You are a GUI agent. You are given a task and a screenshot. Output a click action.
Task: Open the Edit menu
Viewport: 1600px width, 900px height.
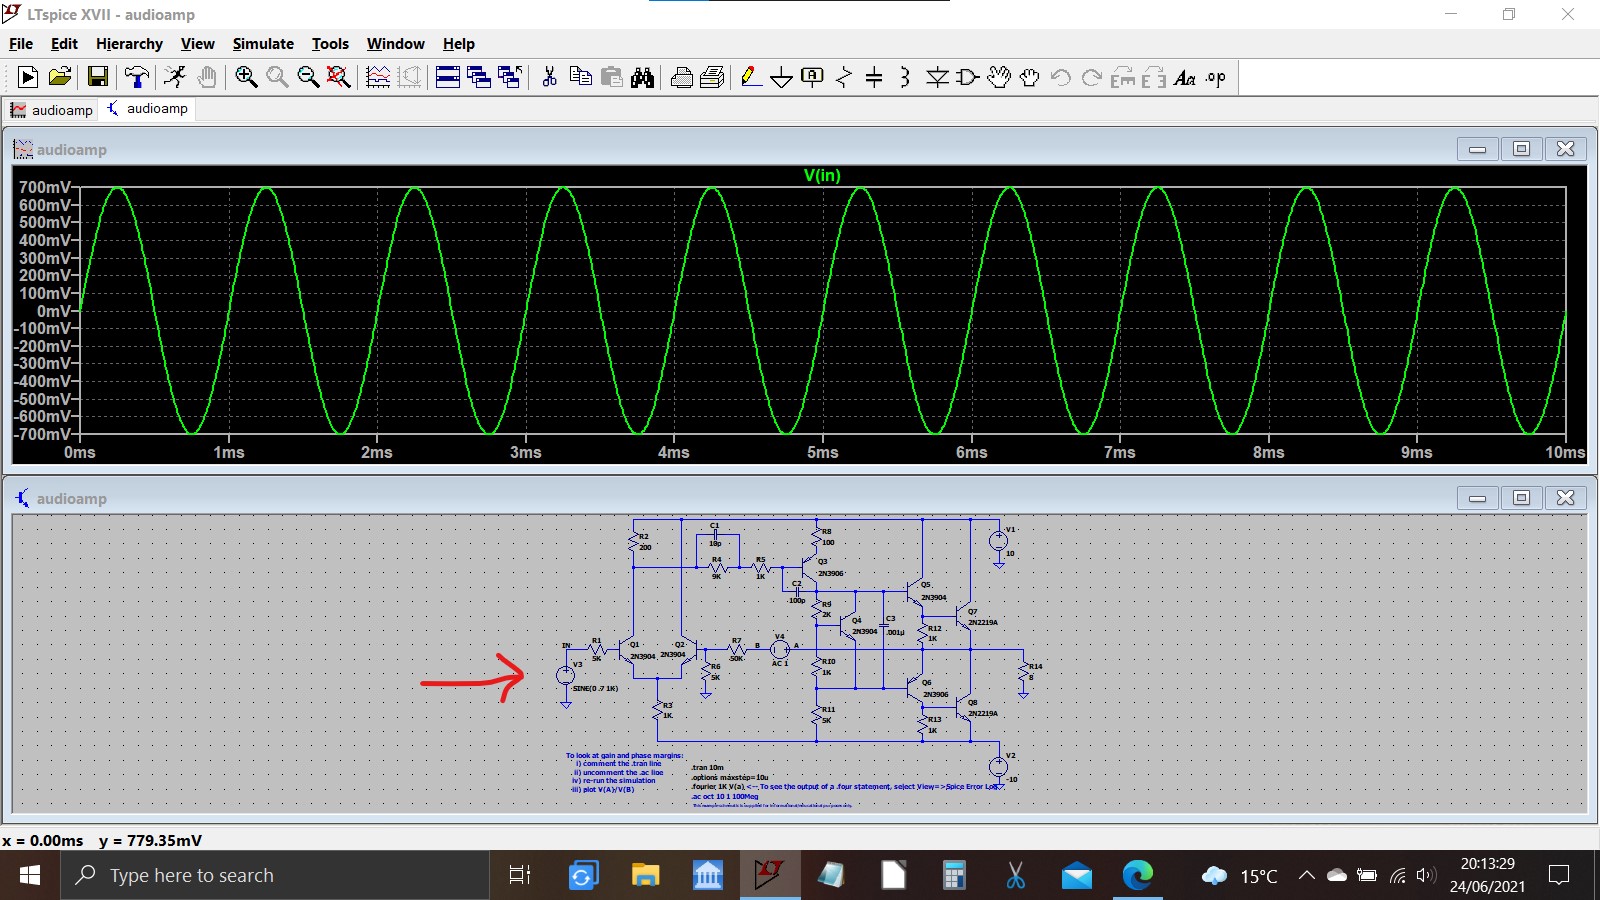[x=64, y=44]
